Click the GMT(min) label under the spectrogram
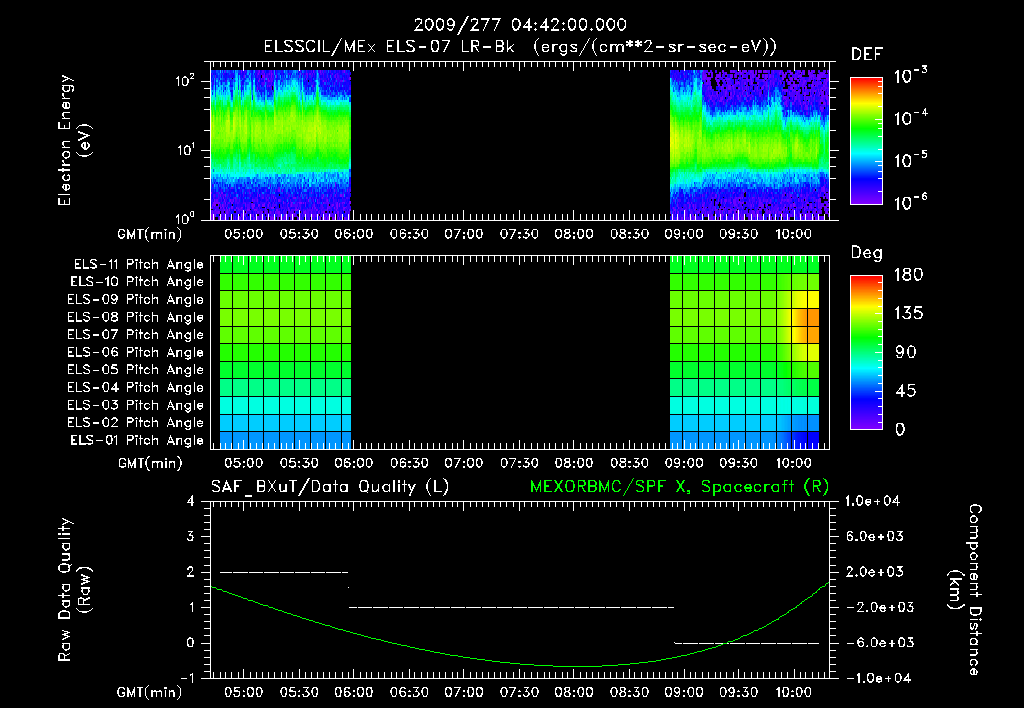 point(150,234)
